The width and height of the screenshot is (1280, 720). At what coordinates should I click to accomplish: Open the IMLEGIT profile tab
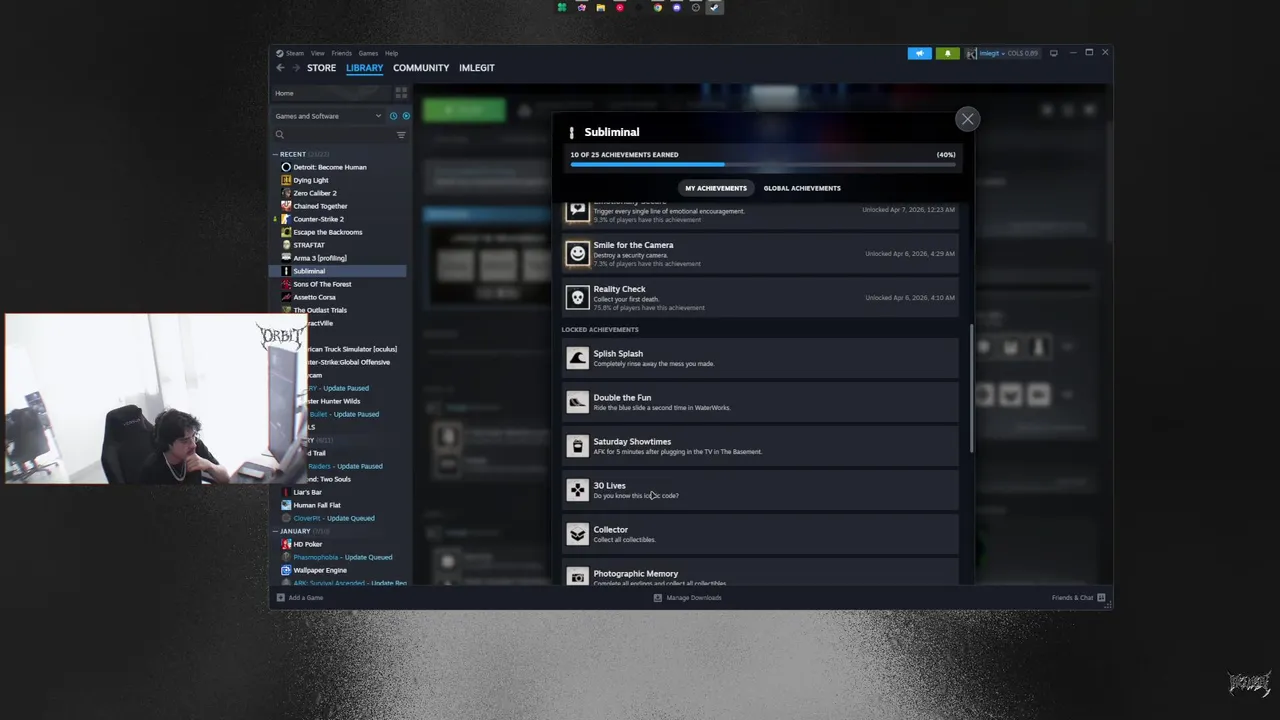[477, 68]
